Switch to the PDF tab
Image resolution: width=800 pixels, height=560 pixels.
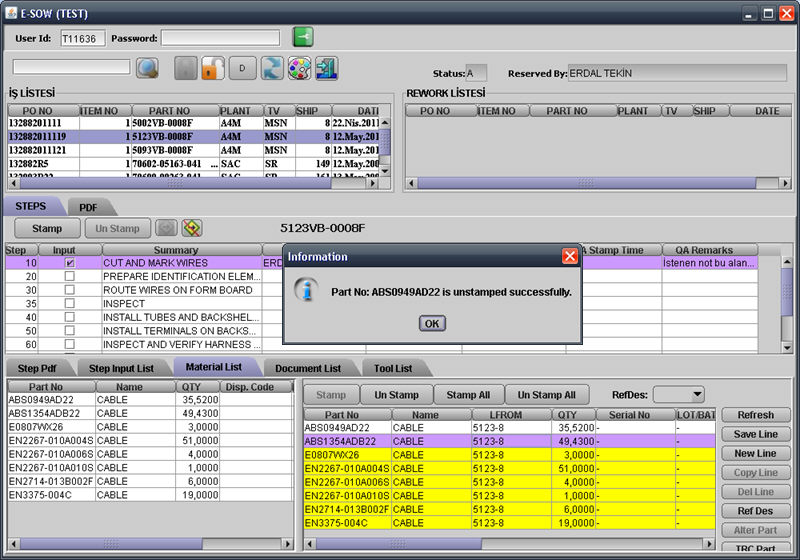[88, 207]
